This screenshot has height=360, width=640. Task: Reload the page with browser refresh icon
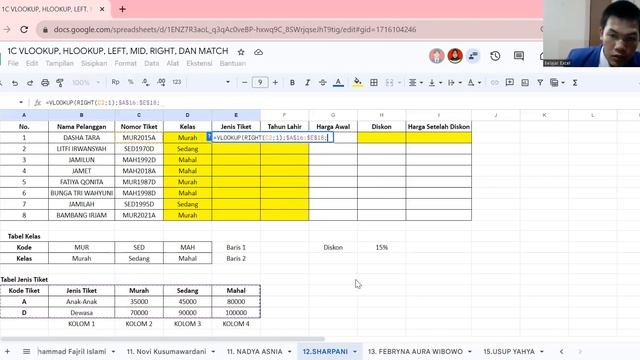click(24, 29)
